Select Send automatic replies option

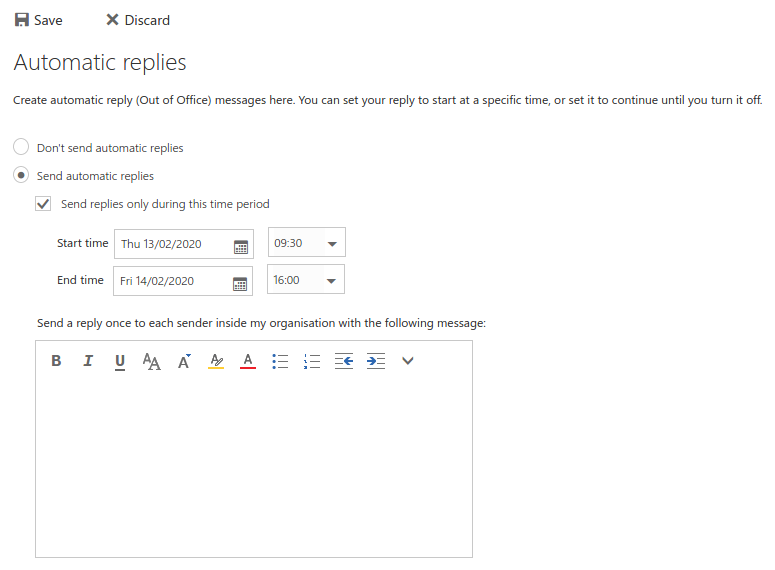pyautogui.click(x=21, y=175)
